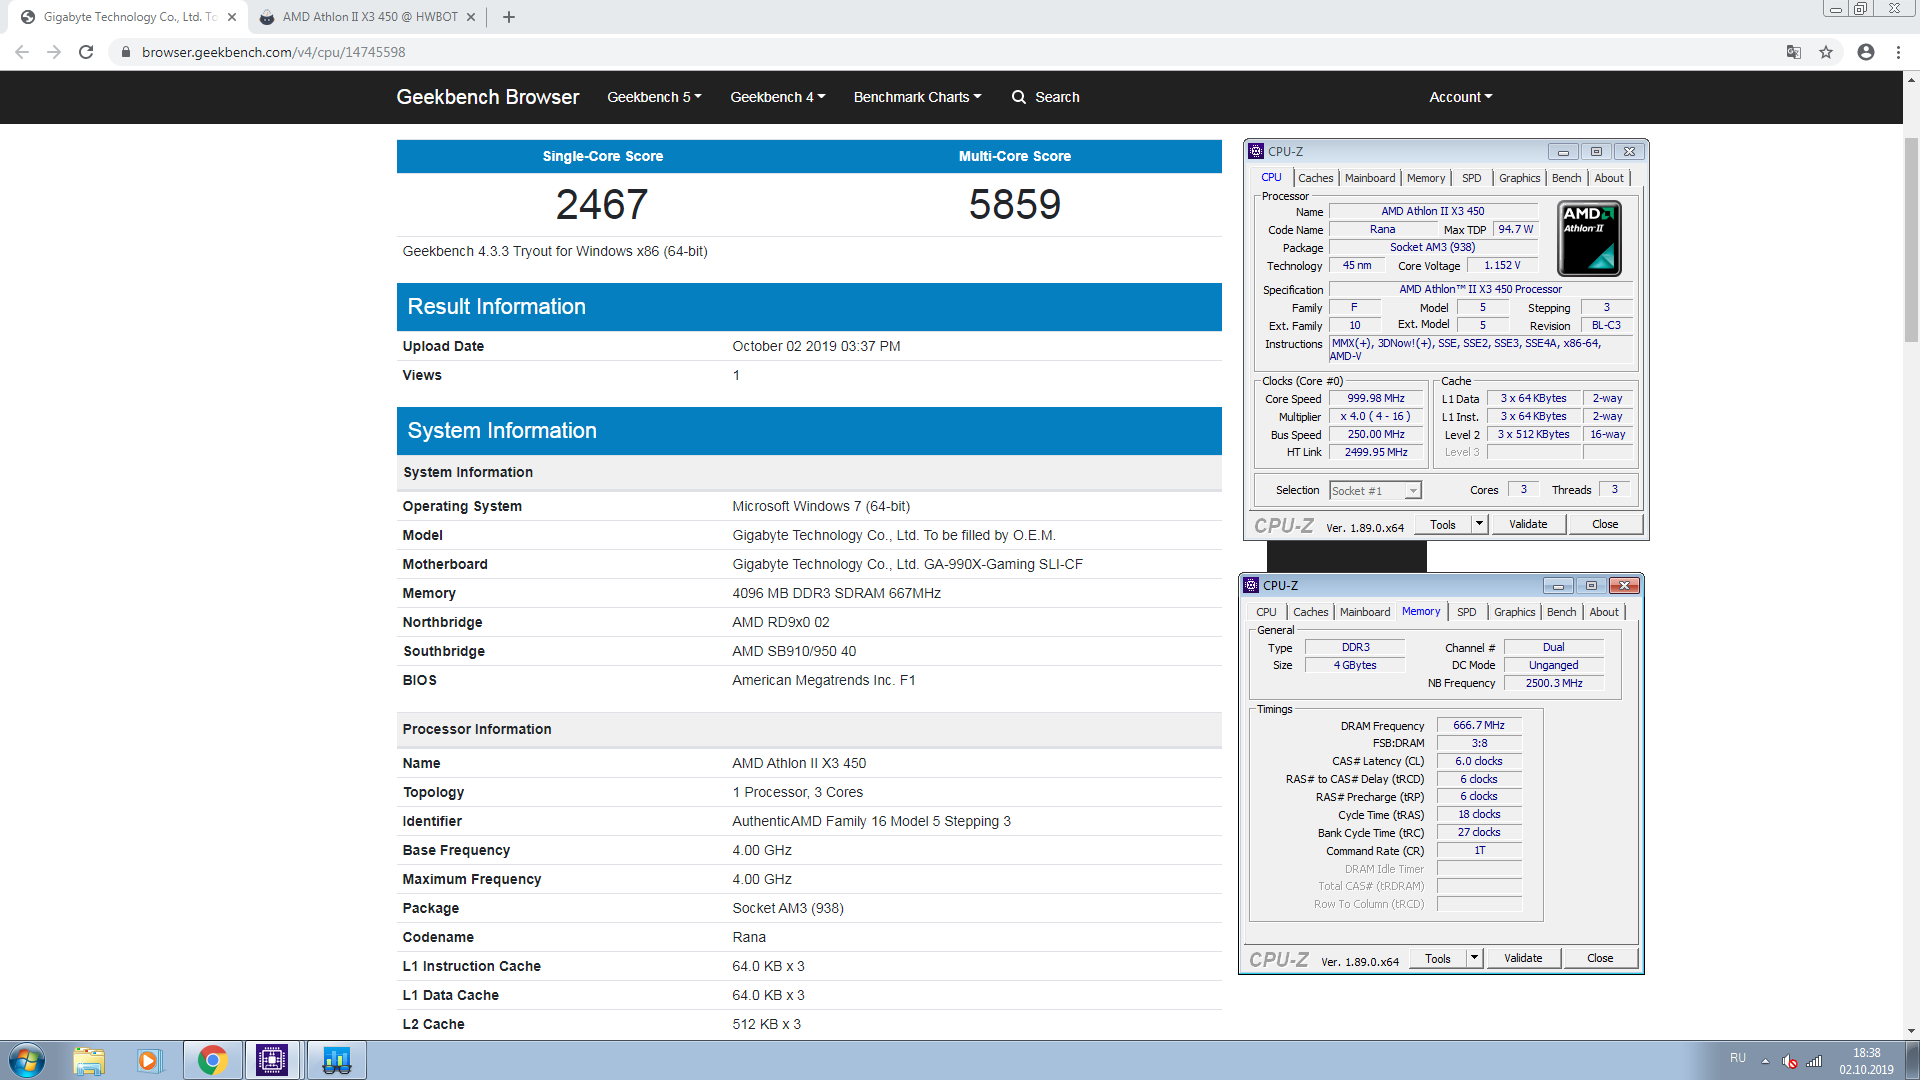Open Graphics tab in upper CPU-Z window

click(1519, 178)
